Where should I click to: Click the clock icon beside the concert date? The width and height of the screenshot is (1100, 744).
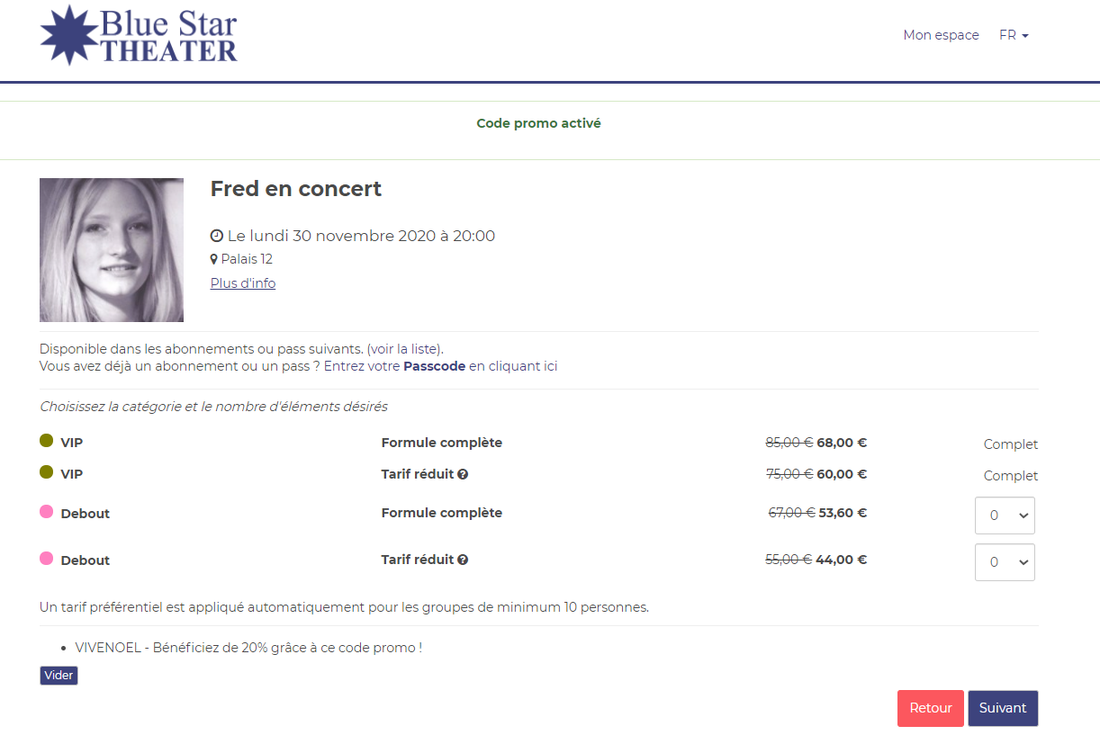(217, 236)
